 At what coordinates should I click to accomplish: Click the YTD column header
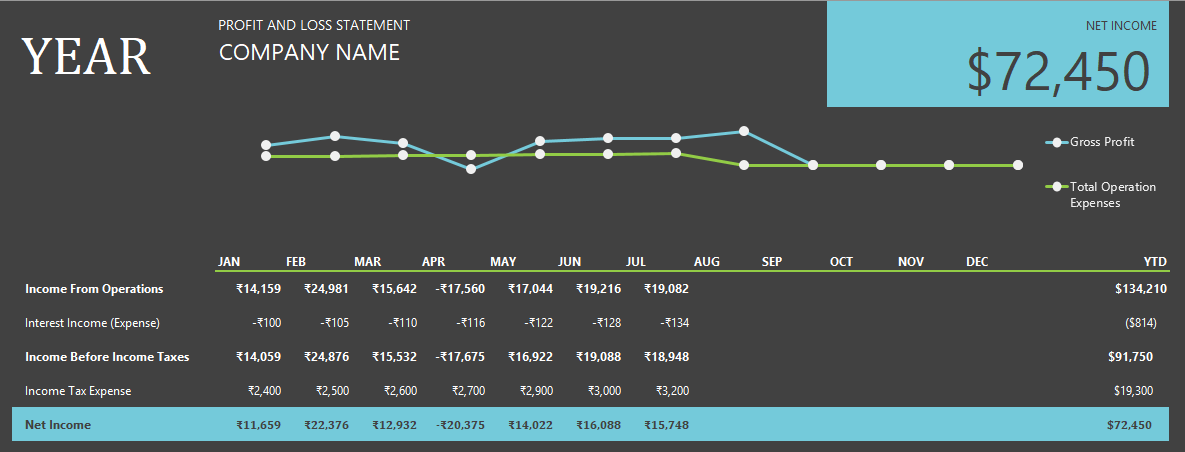coord(1155,262)
